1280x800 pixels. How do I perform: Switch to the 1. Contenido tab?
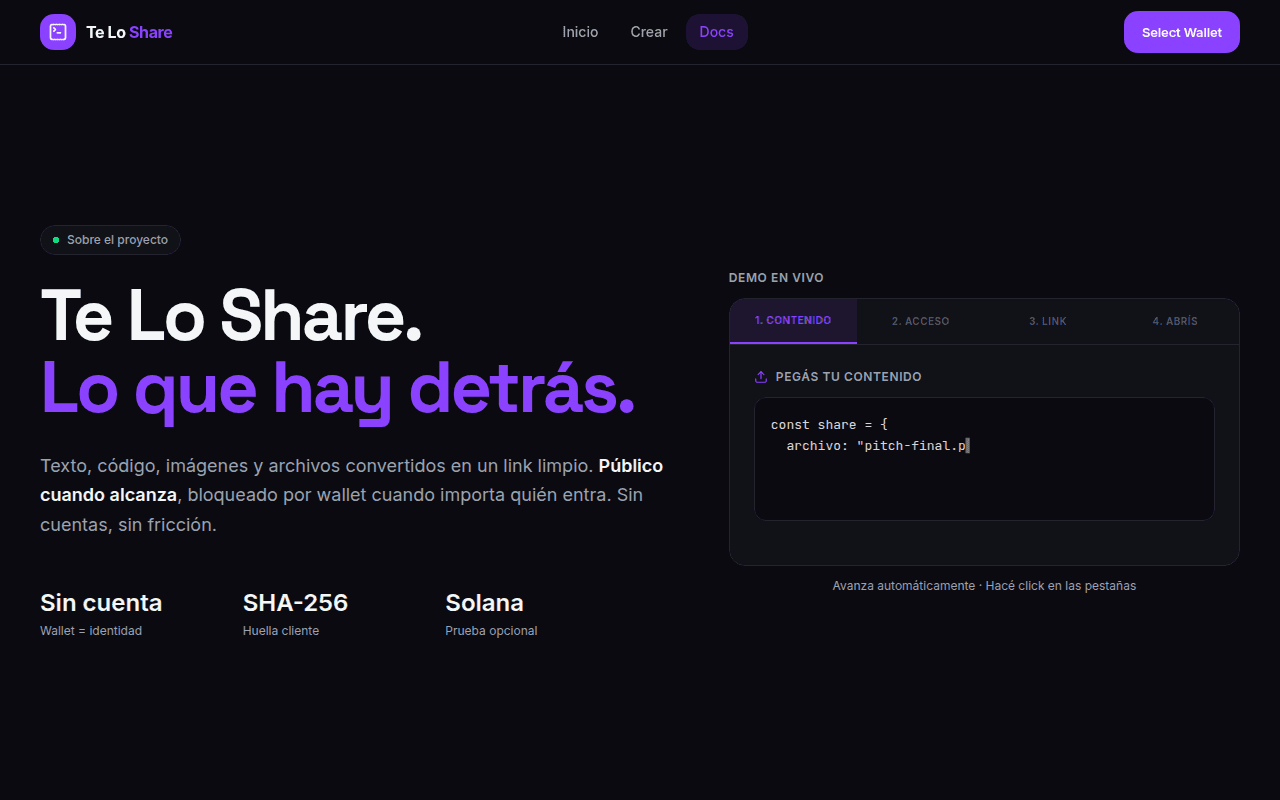(x=793, y=321)
